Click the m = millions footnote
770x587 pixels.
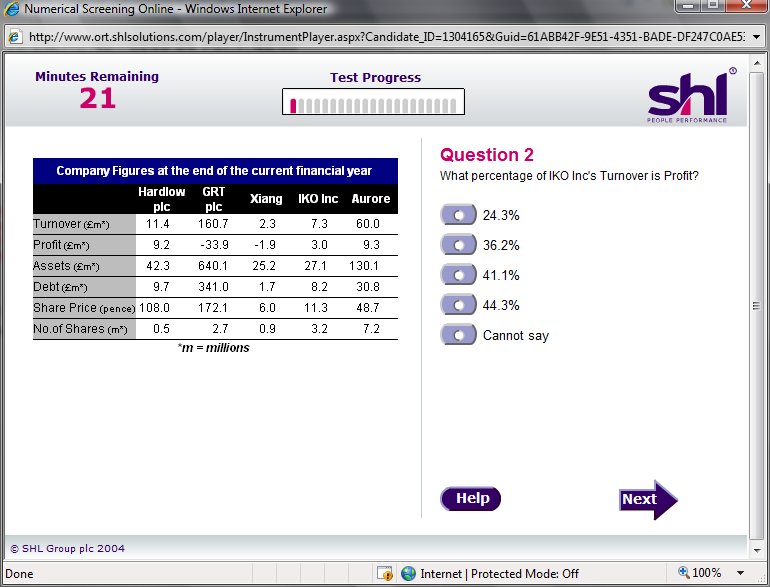(x=214, y=348)
